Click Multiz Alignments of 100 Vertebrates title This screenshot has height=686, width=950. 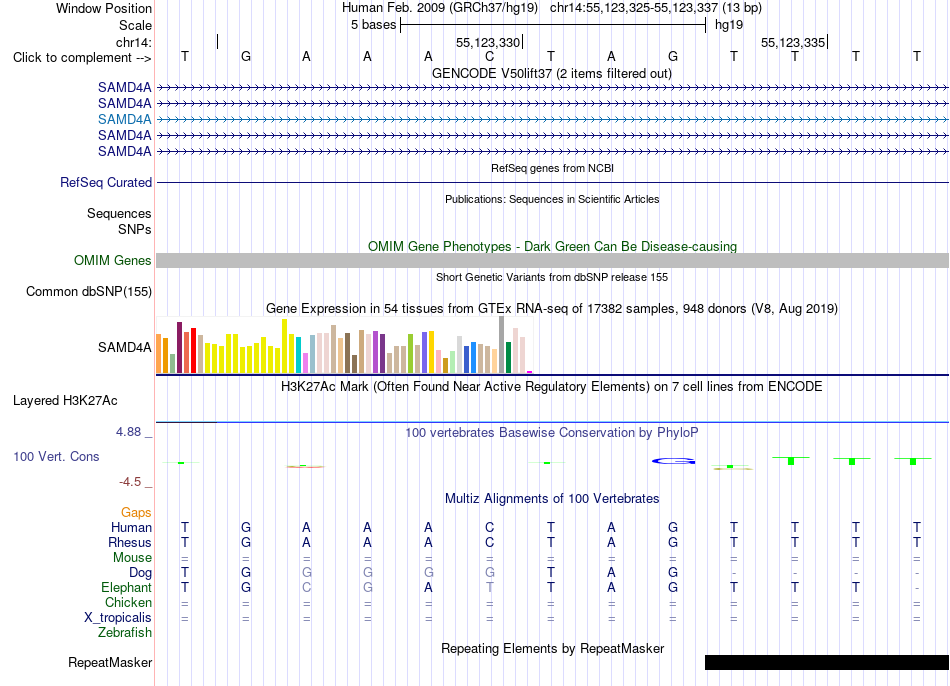pos(552,499)
